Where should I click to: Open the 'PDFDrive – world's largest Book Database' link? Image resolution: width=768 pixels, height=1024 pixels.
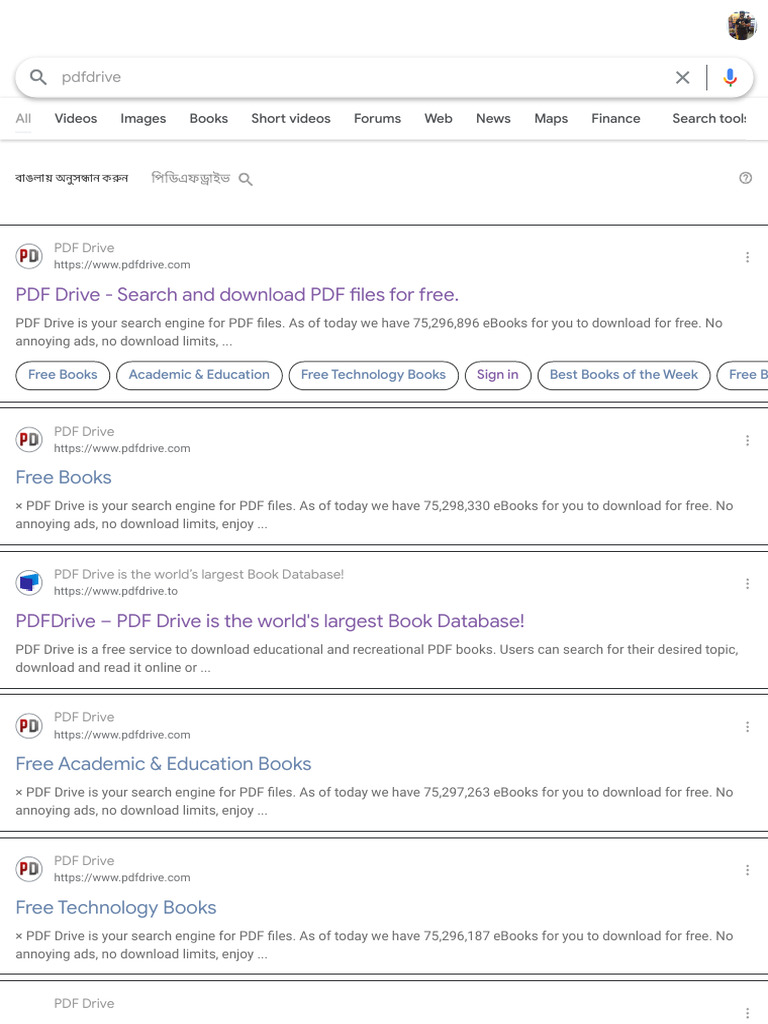[270, 620]
